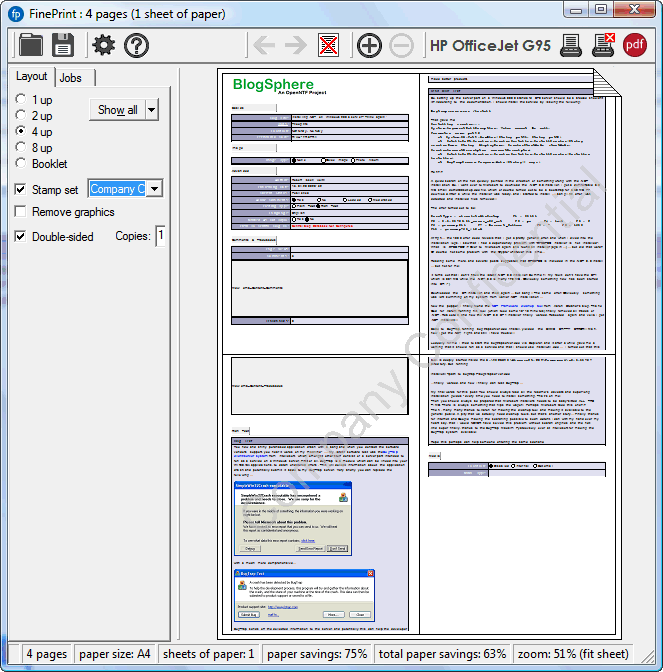
Task: Click '4 pages' status bar entry
Action: 47,654
